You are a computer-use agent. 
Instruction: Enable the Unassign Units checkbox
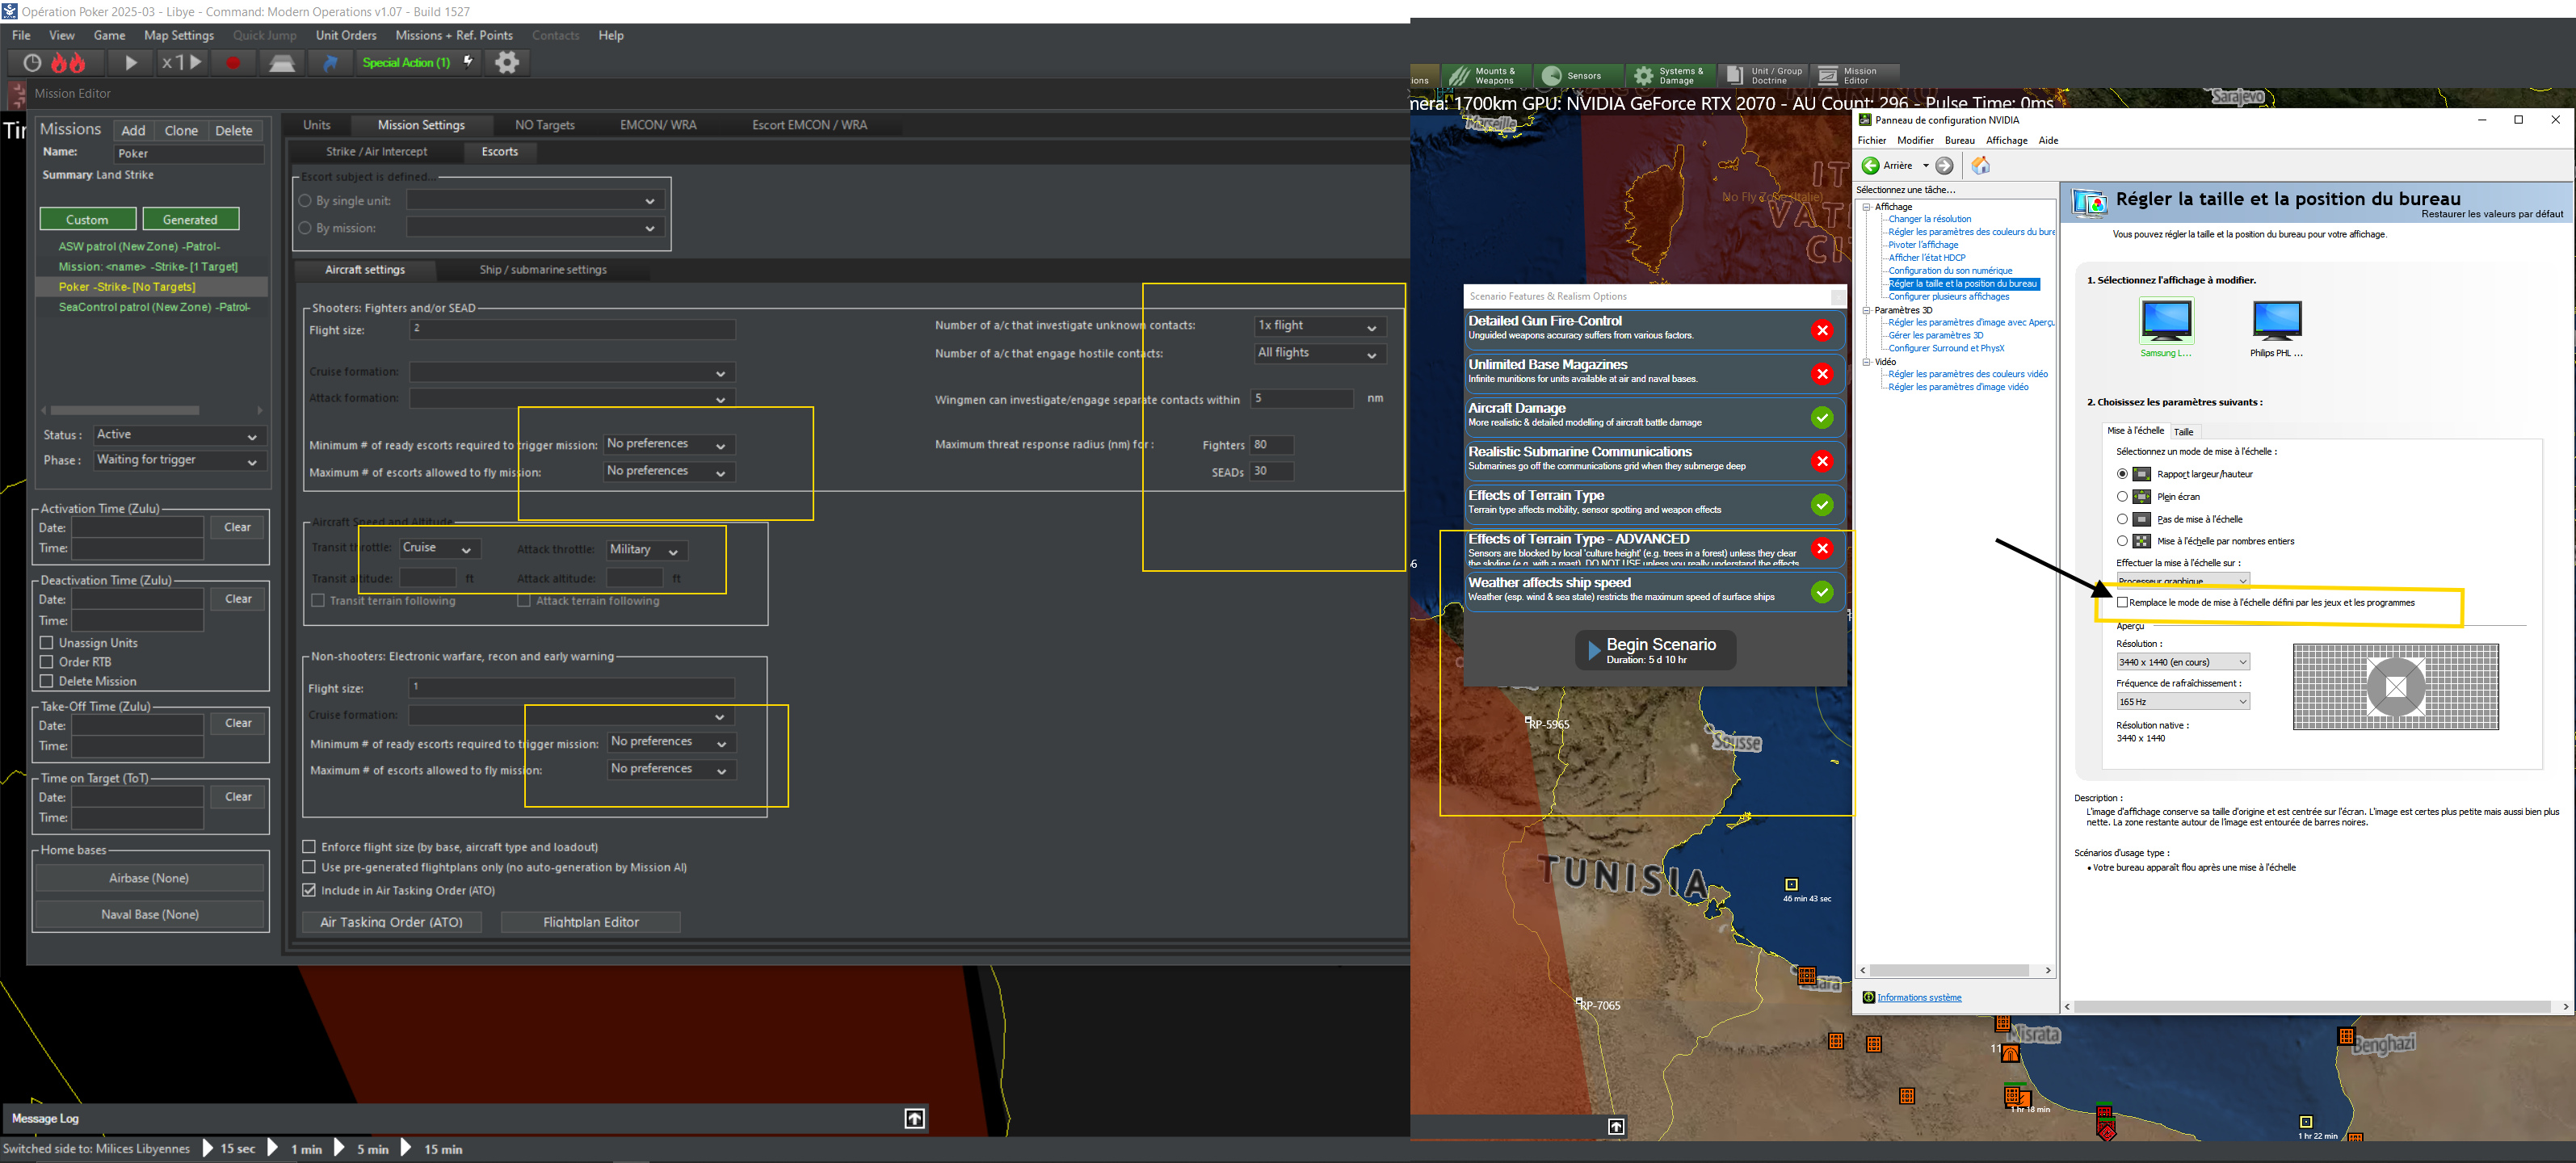[46, 643]
